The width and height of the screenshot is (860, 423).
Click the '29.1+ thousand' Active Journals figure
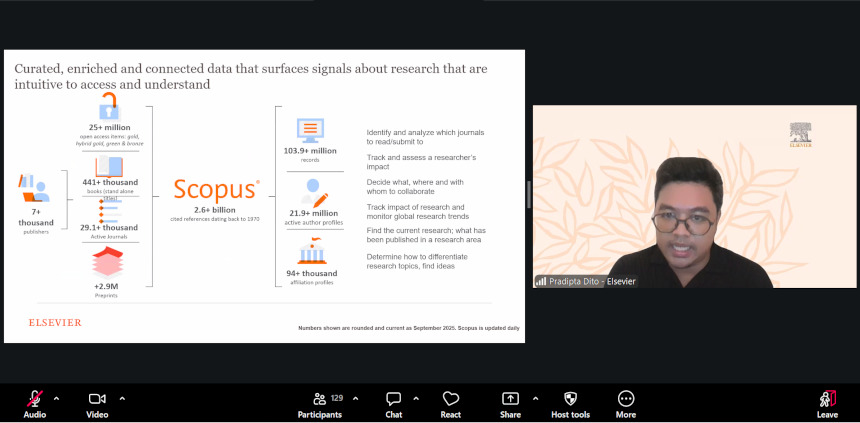(x=110, y=228)
